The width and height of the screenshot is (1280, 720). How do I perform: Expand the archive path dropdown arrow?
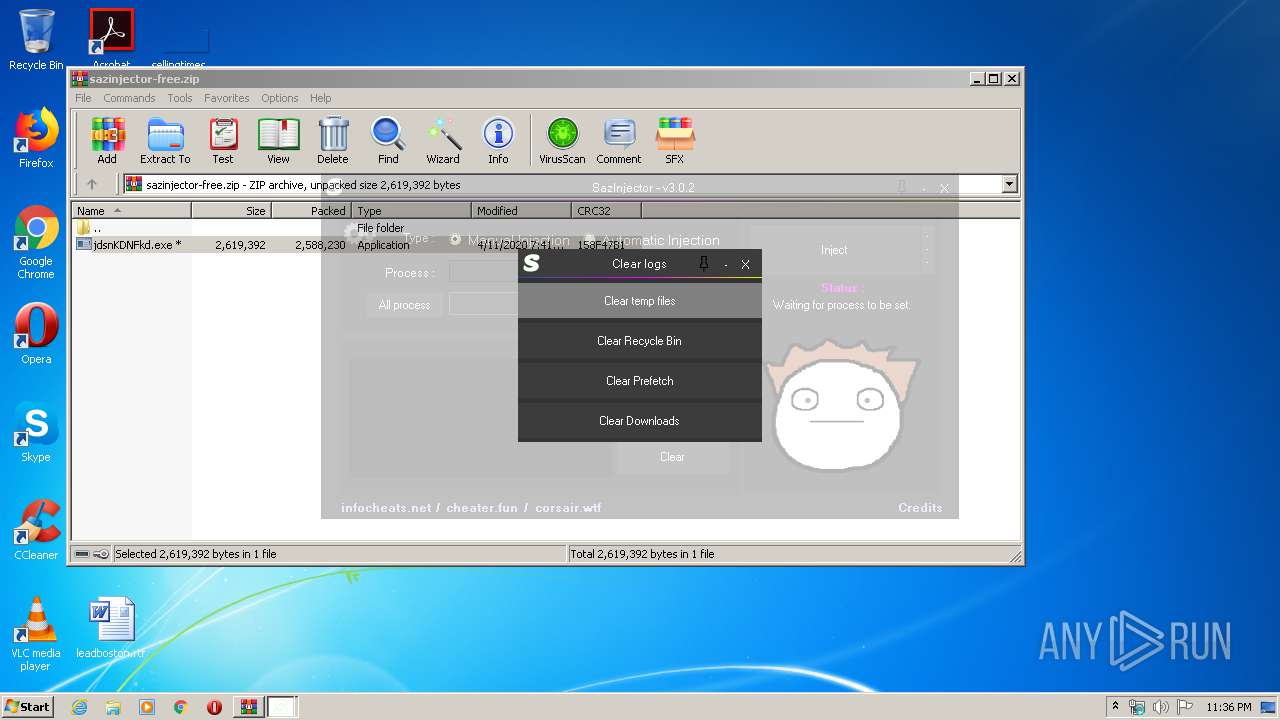1009,184
